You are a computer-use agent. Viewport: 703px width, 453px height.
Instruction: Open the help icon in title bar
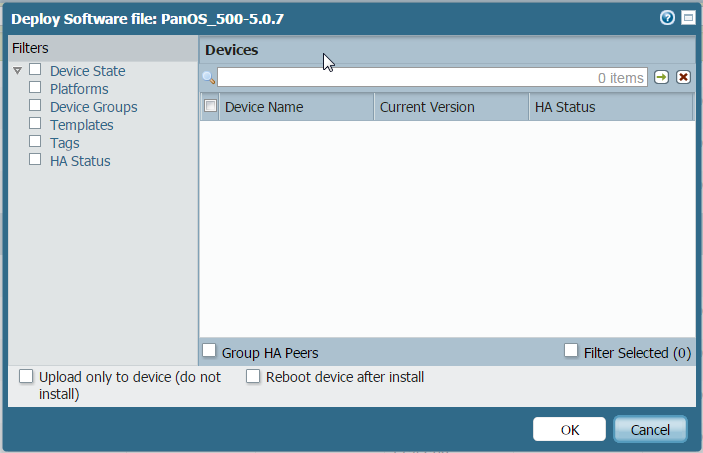668,18
